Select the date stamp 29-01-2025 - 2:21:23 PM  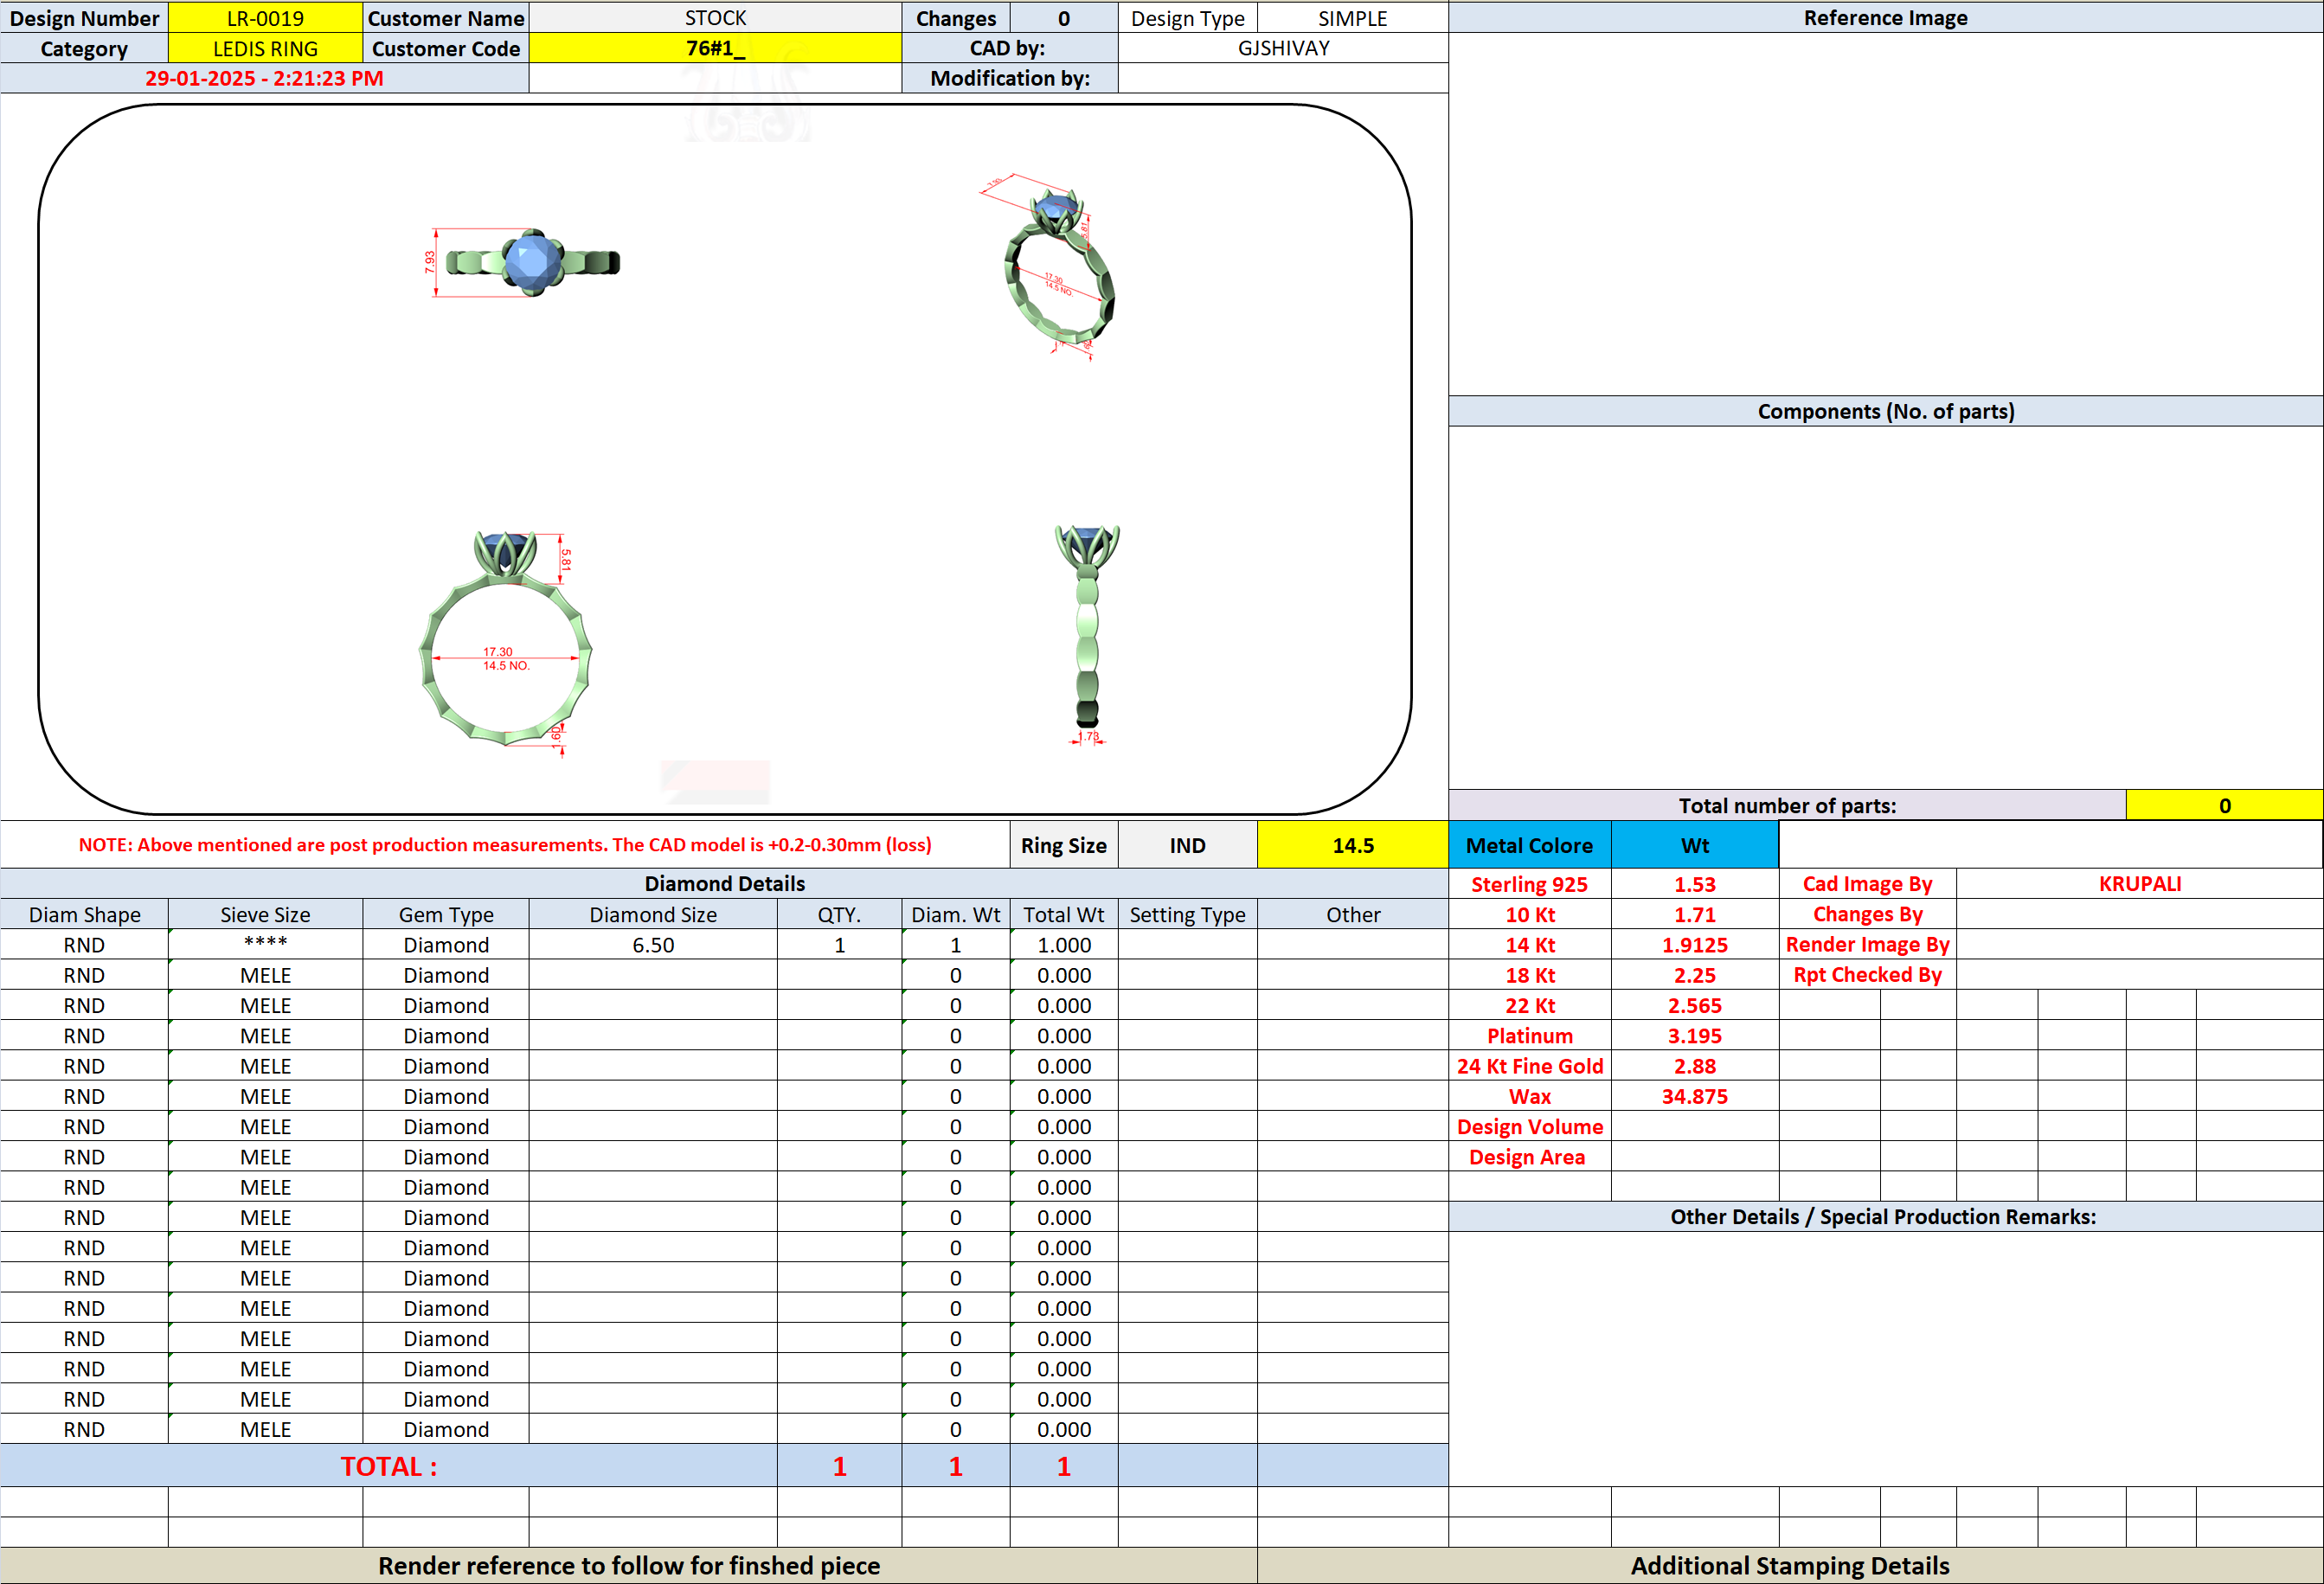(264, 78)
